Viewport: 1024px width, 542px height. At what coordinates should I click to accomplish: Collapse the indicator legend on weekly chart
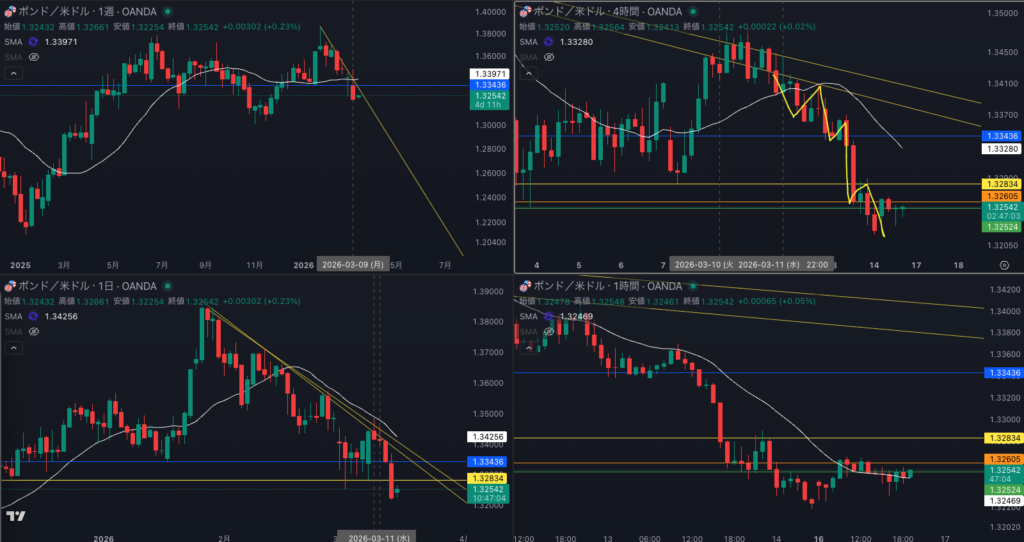(12, 74)
